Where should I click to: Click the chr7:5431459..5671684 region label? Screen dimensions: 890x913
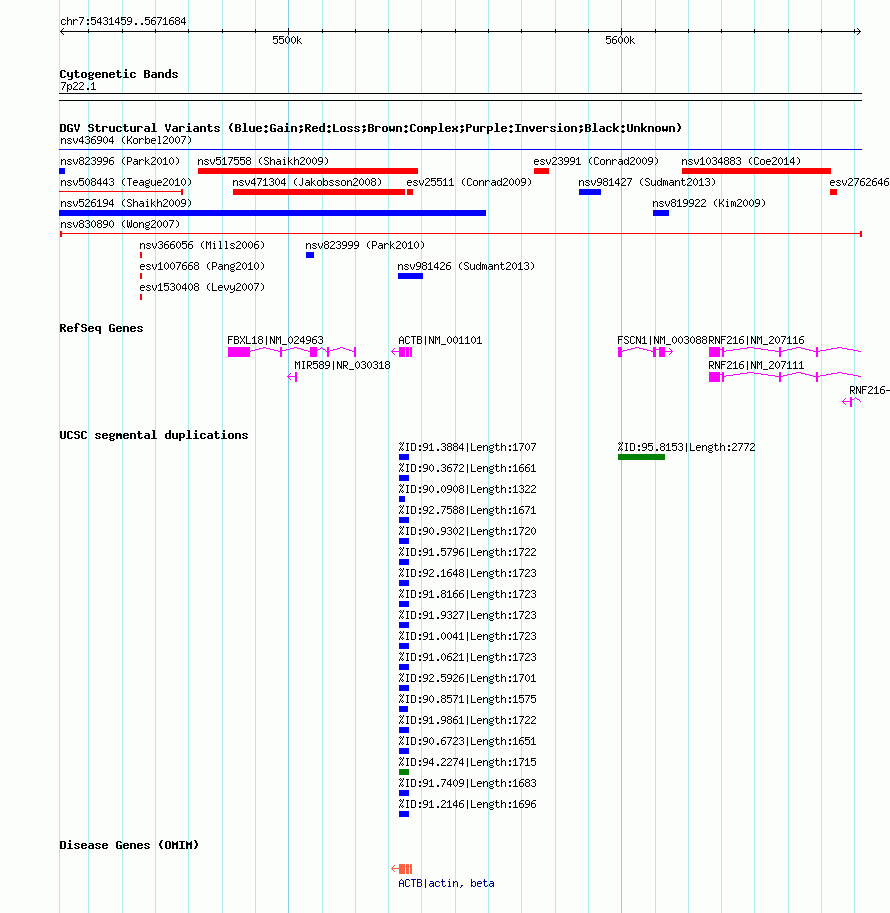(x=123, y=22)
